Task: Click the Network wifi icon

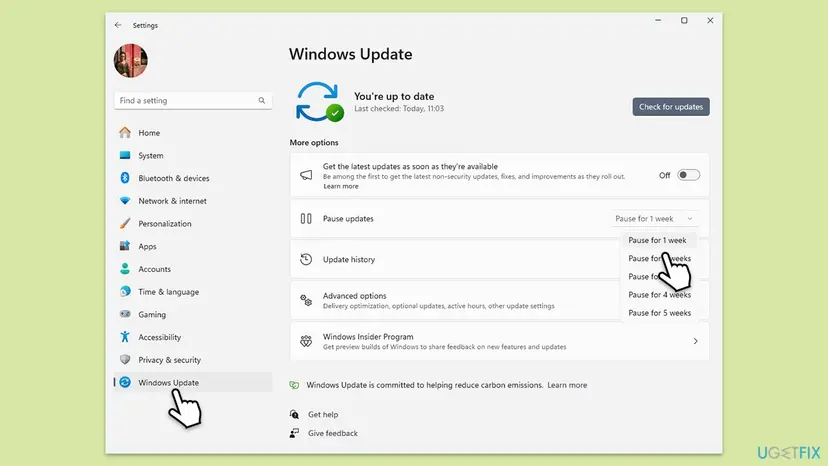Action: tap(125, 201)
